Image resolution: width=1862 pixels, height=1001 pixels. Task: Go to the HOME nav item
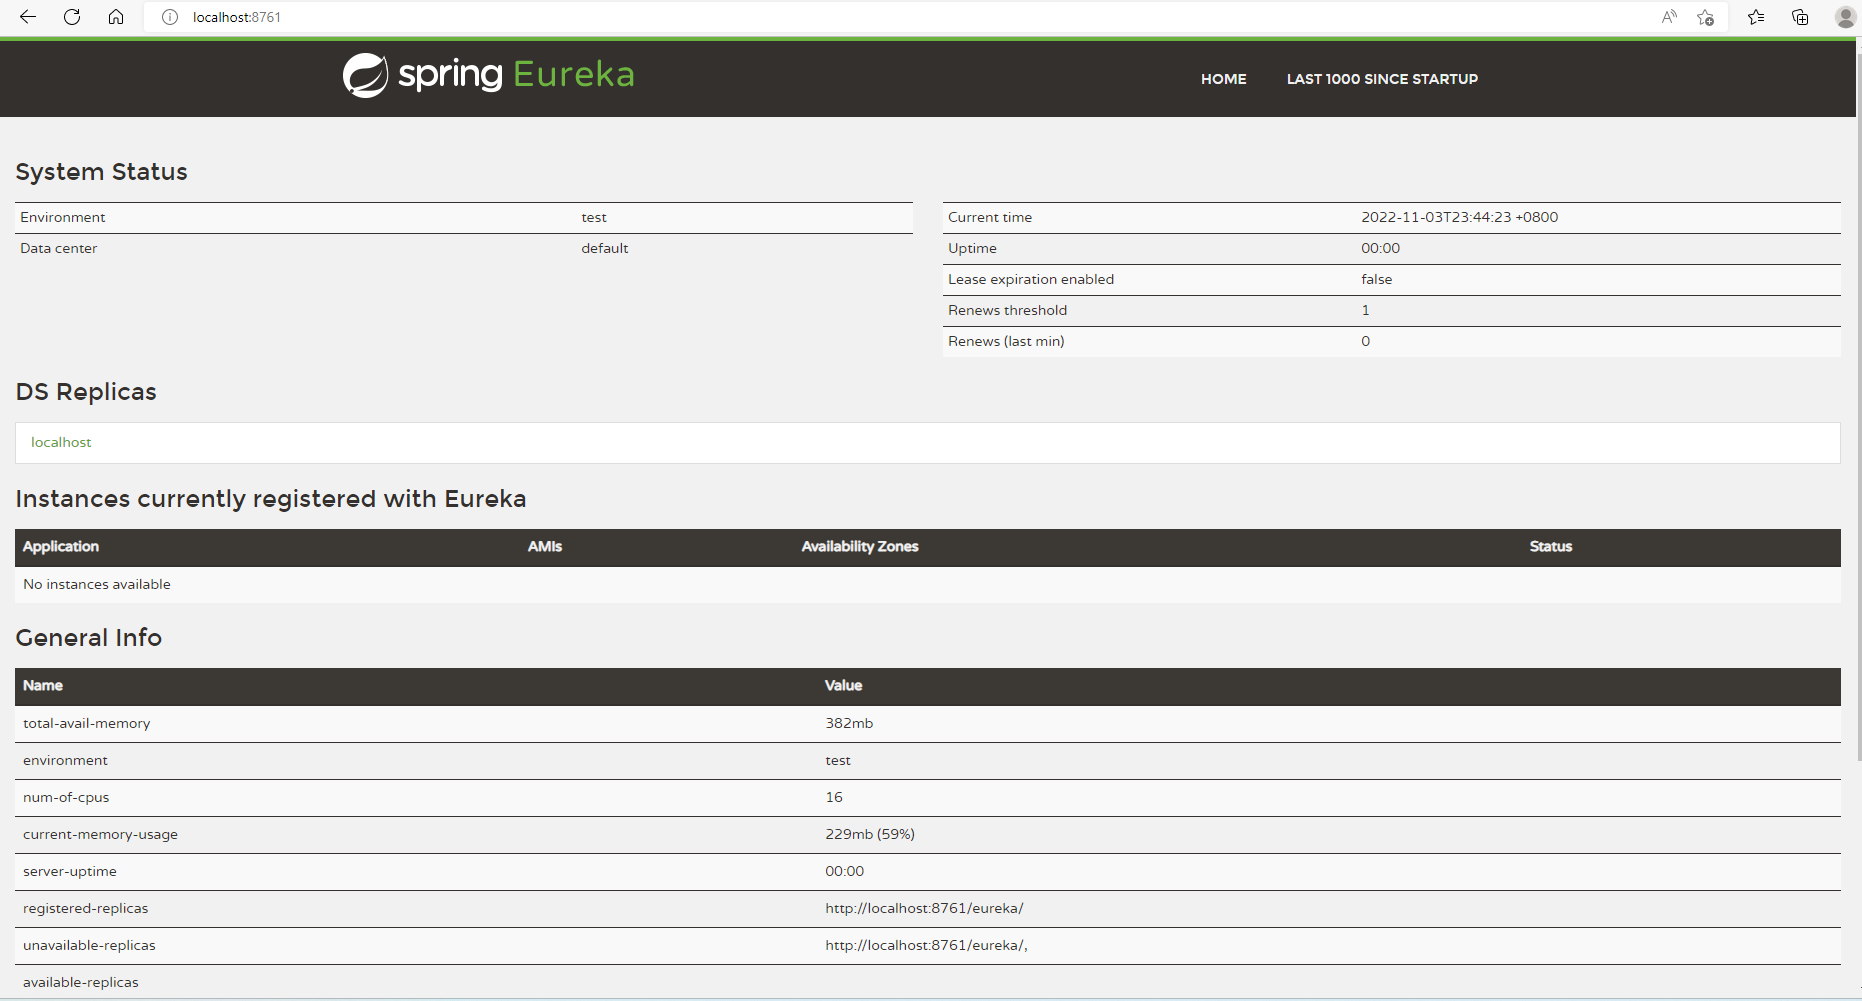point(1223,79)
